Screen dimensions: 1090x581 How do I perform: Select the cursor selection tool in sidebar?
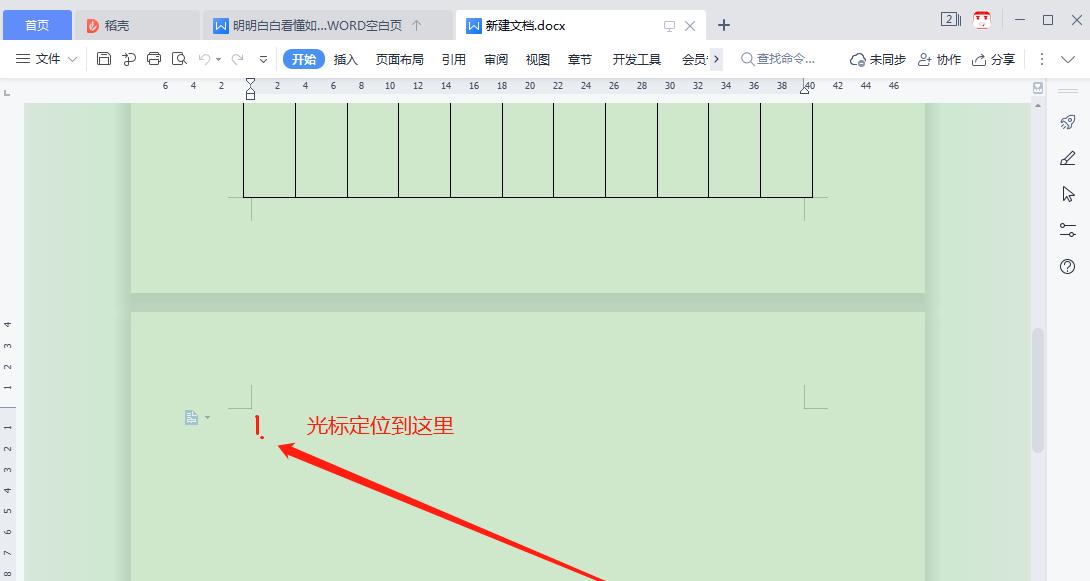[1068, 194]
